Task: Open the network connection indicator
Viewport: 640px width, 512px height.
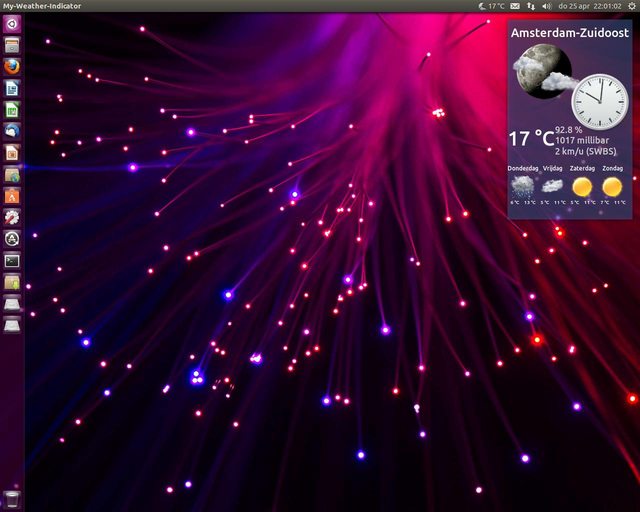Action: coord(531,6)
